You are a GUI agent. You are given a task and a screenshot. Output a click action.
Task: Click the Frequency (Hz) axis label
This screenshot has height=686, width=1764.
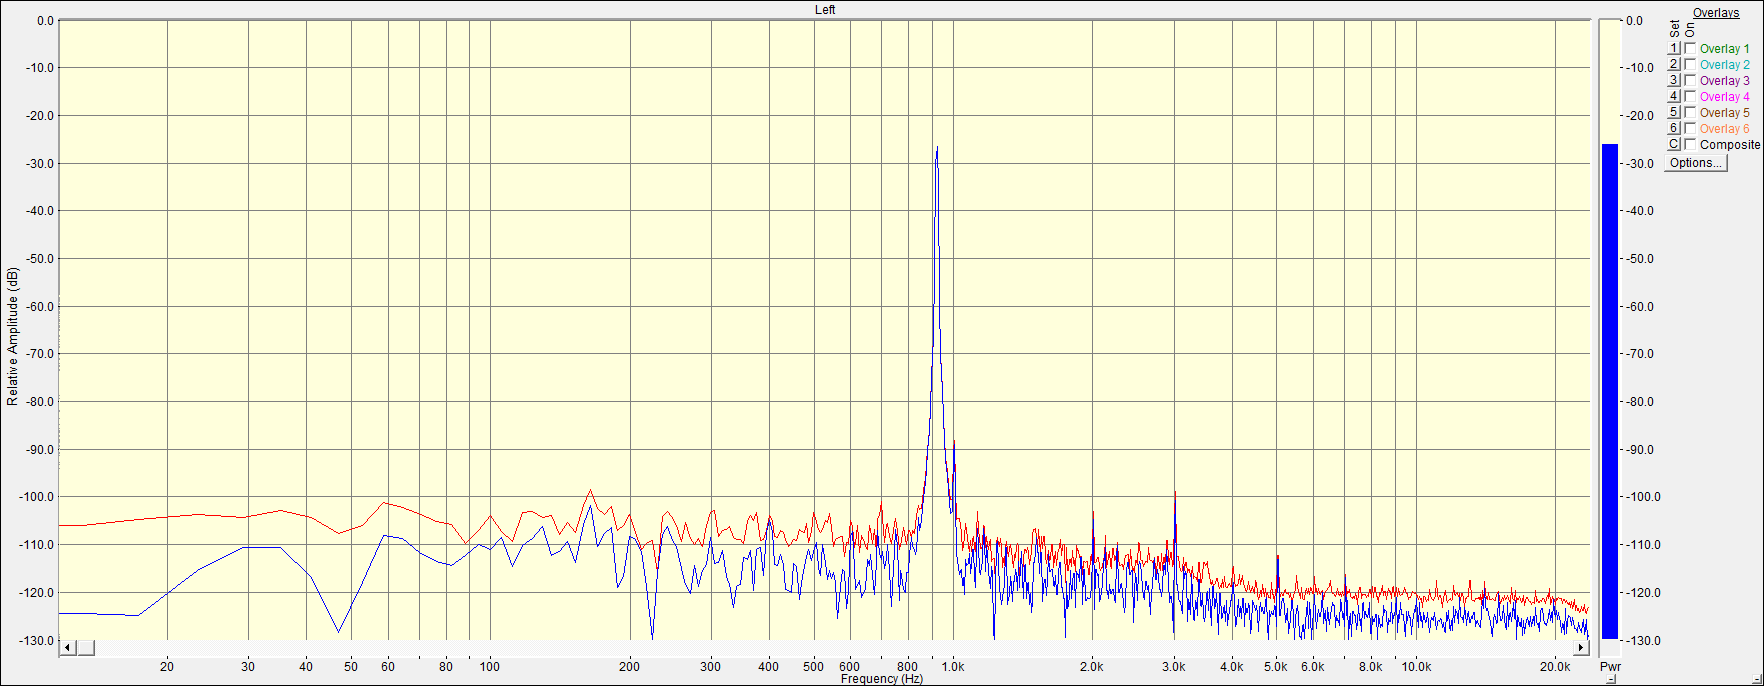[x=882, y=679]
